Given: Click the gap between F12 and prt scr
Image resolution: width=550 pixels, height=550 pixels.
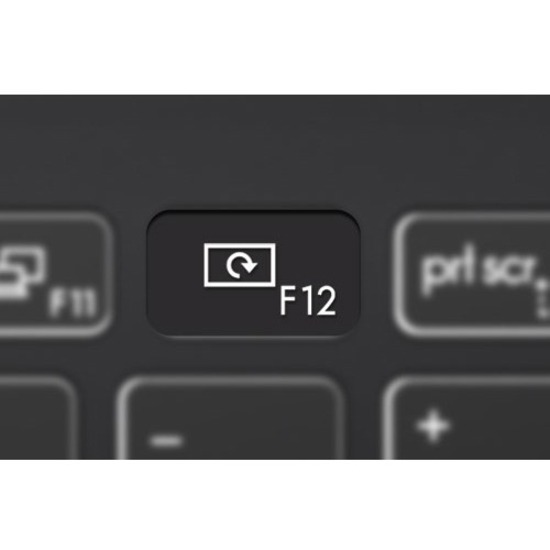Looking at the screenshot, I should [x=377, y=274].
